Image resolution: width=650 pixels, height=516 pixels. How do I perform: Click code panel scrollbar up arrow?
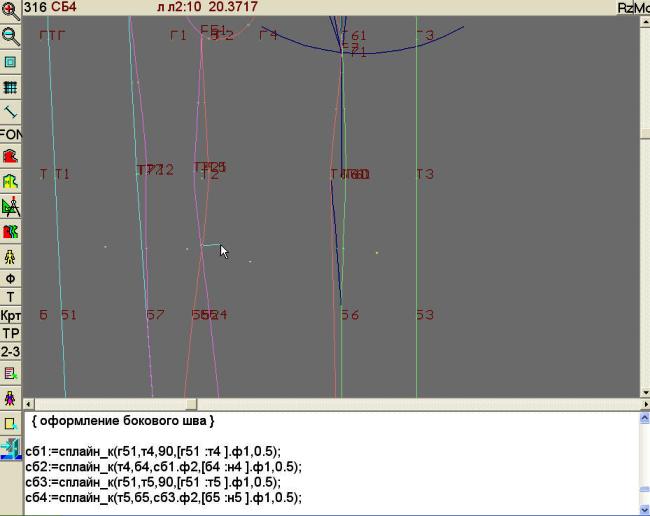[645, 418]
